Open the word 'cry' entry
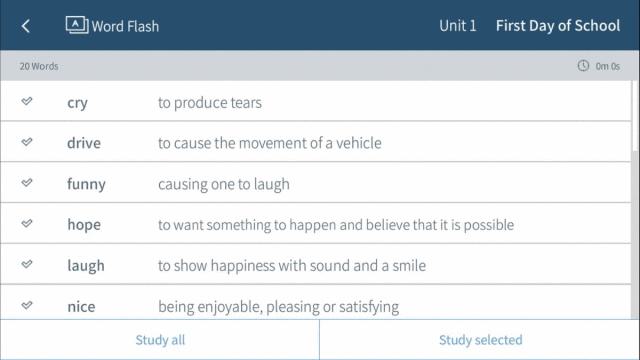640x360 pixels. 316,101
